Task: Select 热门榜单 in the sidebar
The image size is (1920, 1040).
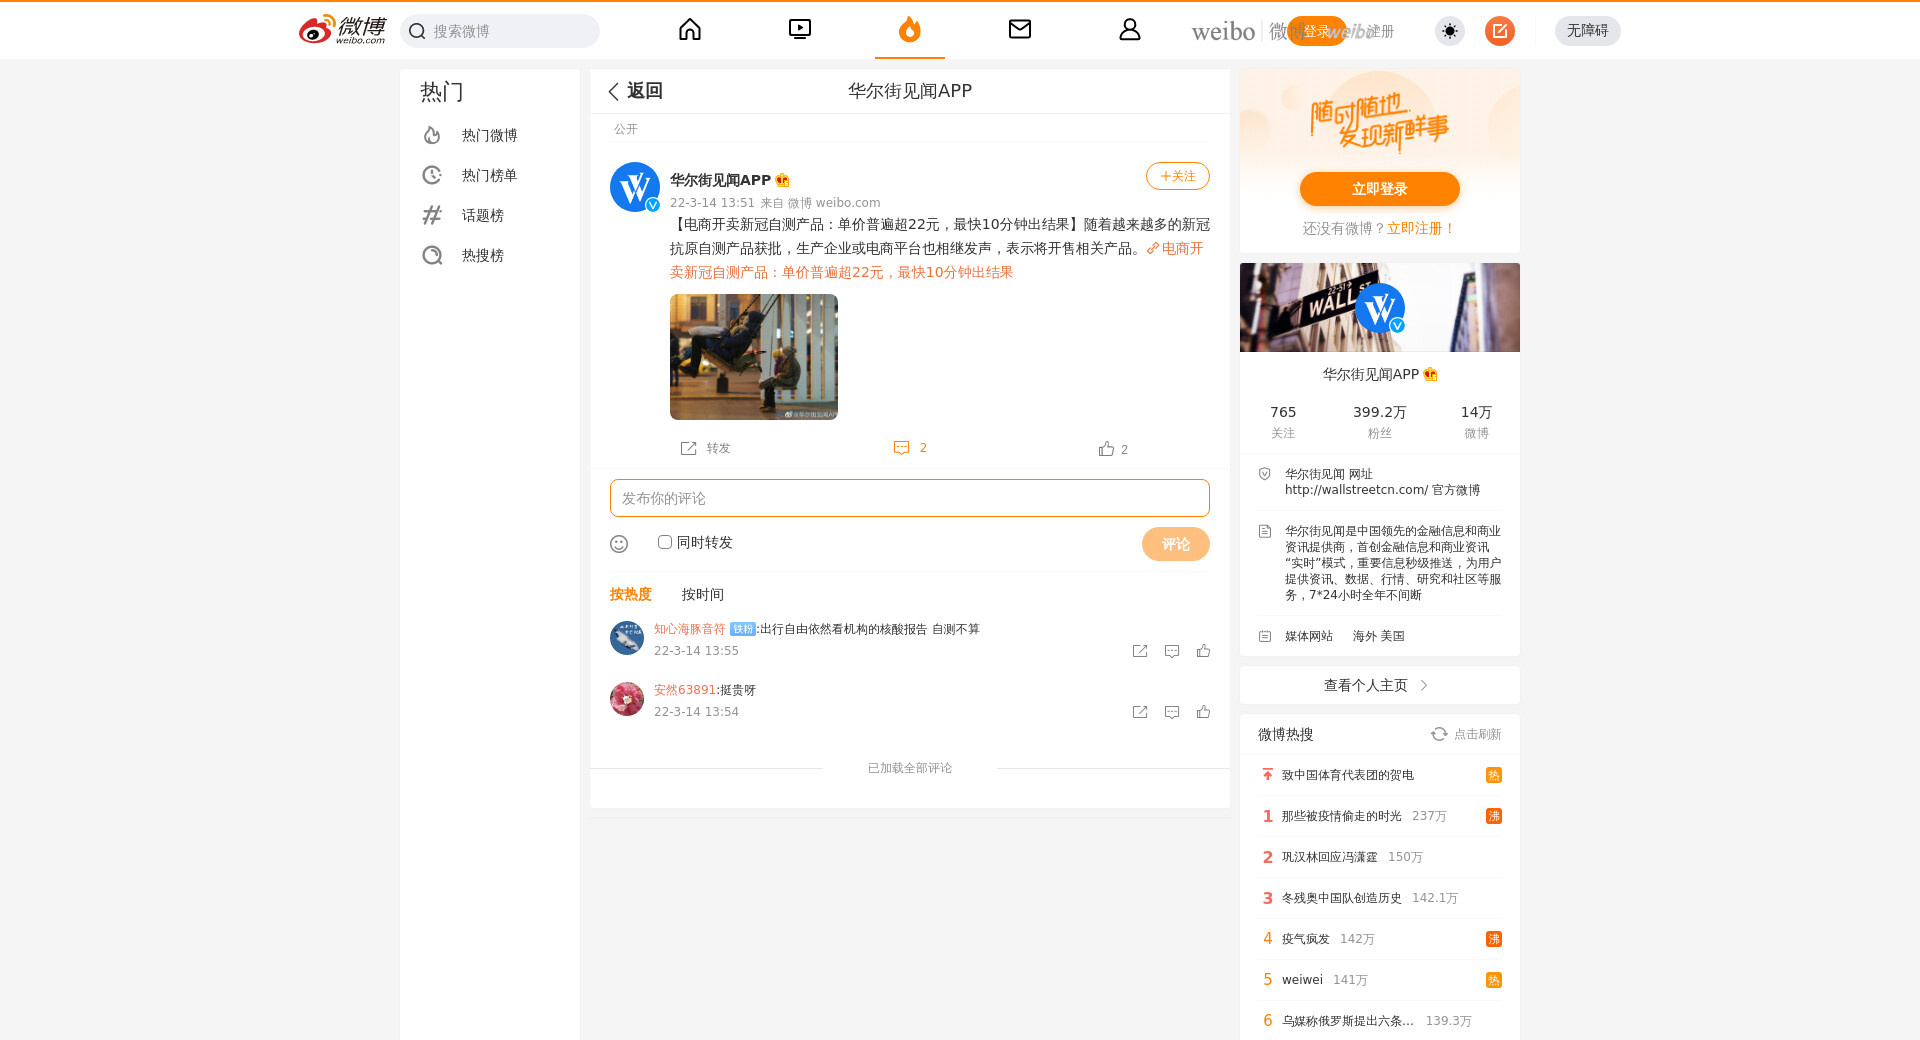Action: (490, 175)
